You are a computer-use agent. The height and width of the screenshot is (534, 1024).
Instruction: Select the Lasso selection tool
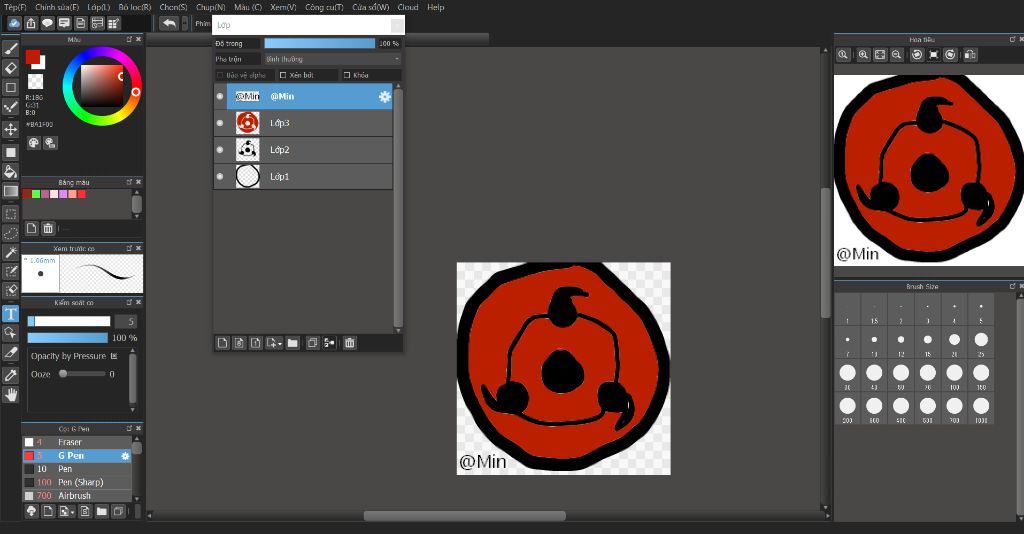click(x=10, y=233)
